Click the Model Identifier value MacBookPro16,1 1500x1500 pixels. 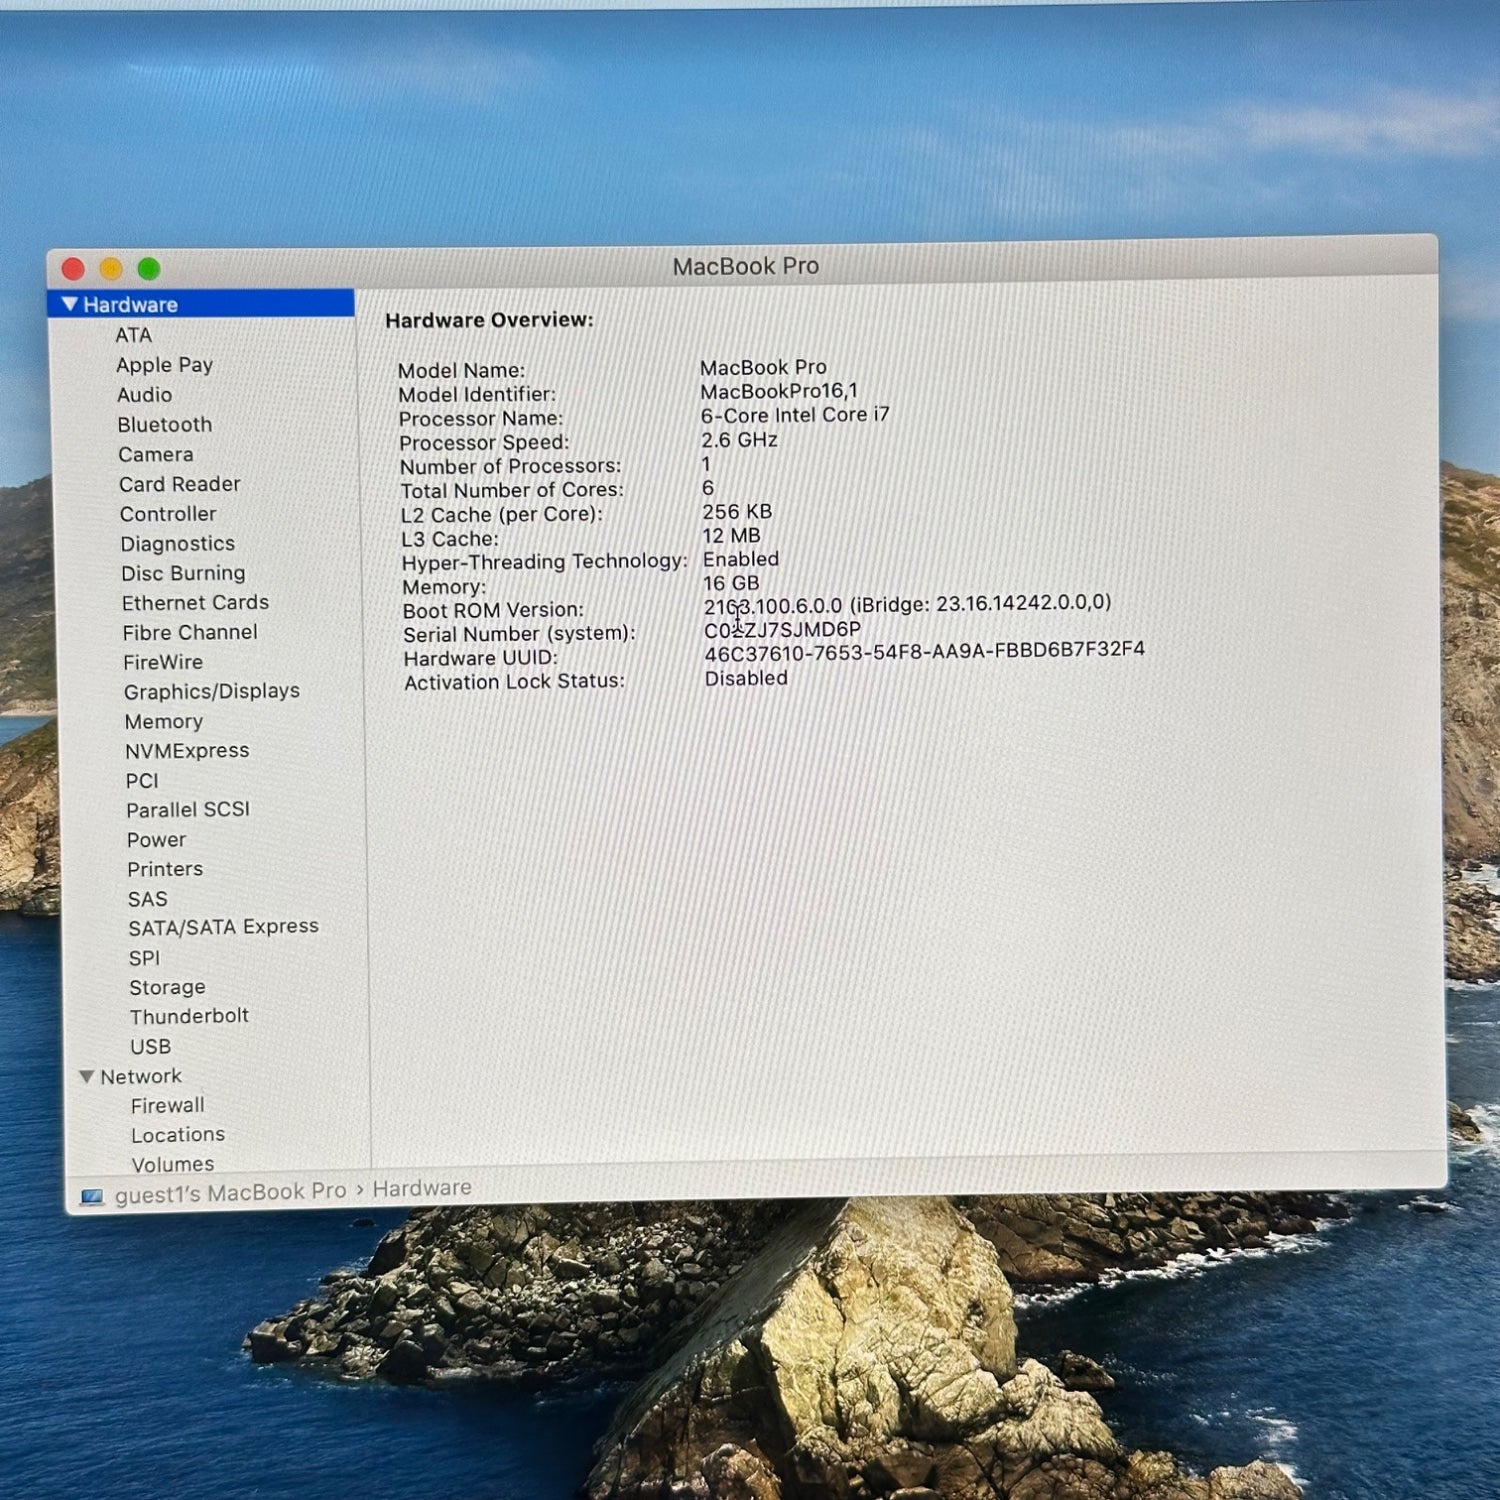779,391
